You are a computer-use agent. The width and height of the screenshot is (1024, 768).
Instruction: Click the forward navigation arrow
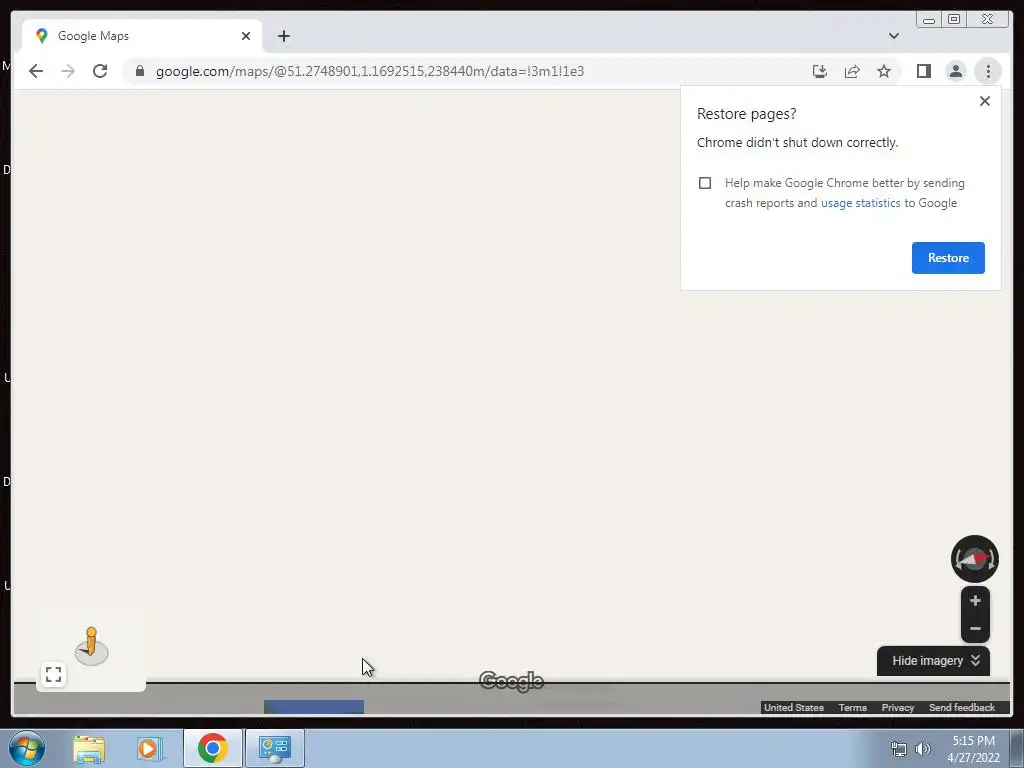[x=68, y=71]
